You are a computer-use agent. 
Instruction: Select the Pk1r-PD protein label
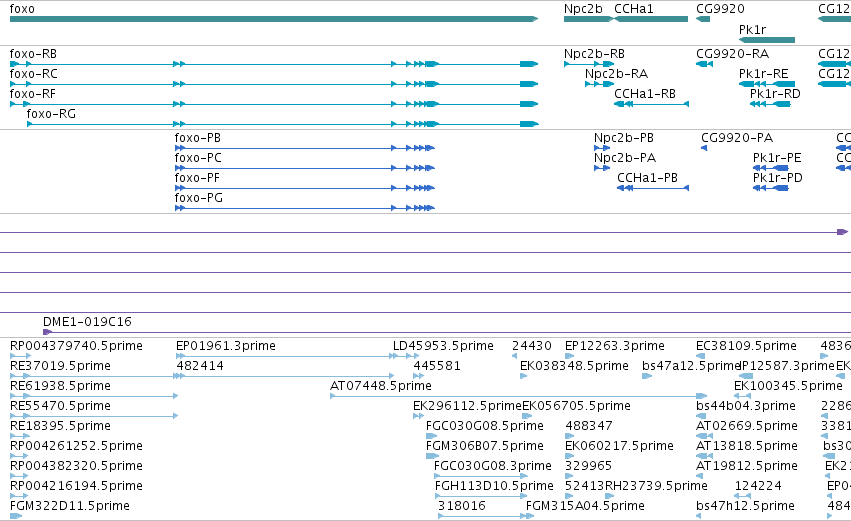tap(778, 178)
